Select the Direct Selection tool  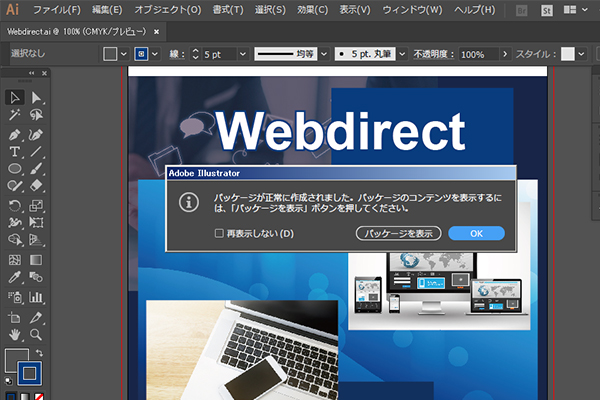coord(36,98)
